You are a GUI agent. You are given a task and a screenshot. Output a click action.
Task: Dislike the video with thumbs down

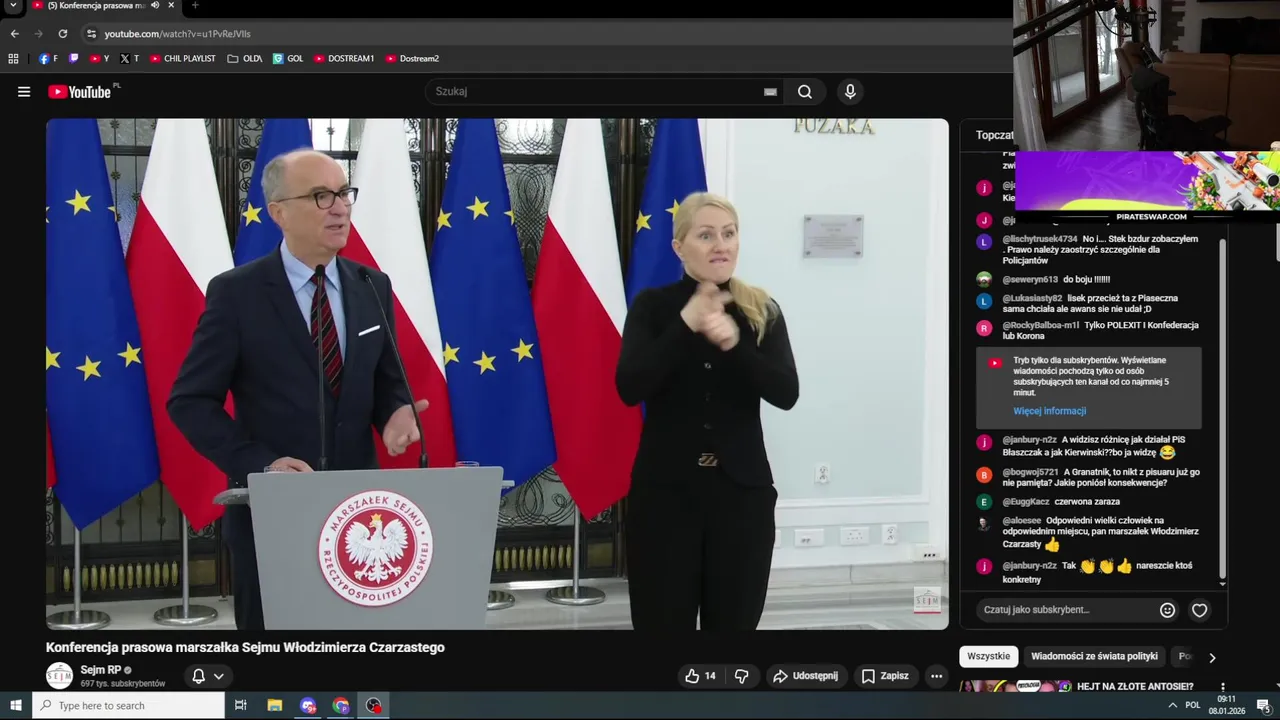point(742,676)
